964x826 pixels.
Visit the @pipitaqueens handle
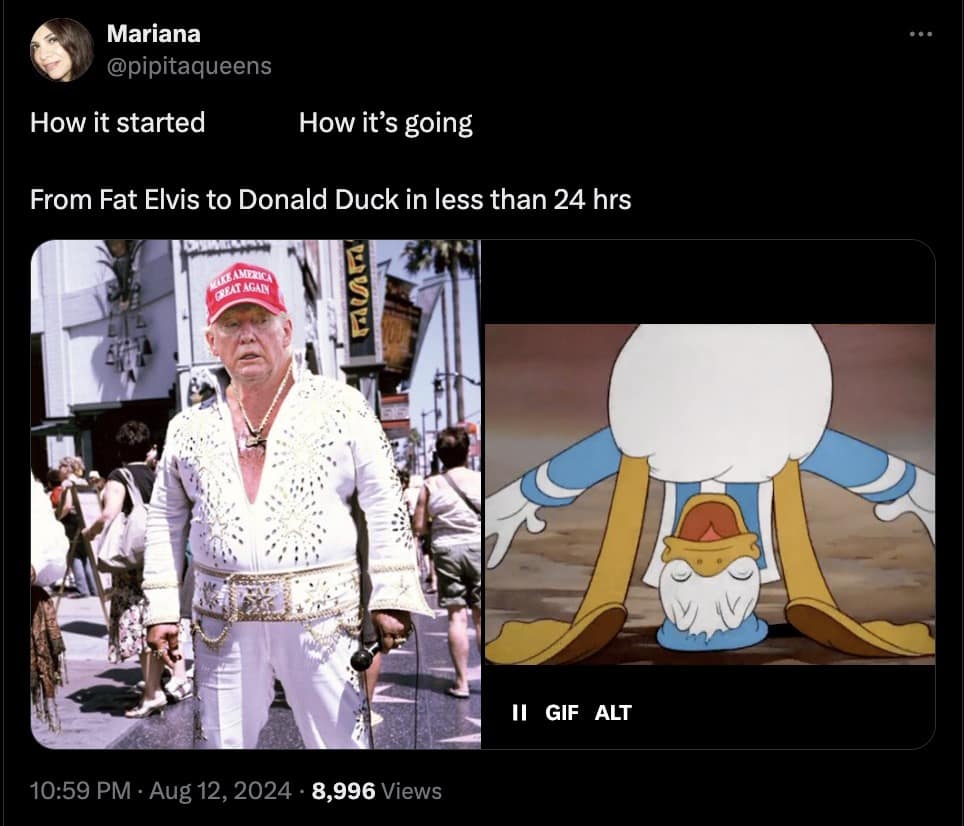coord(189,66)
